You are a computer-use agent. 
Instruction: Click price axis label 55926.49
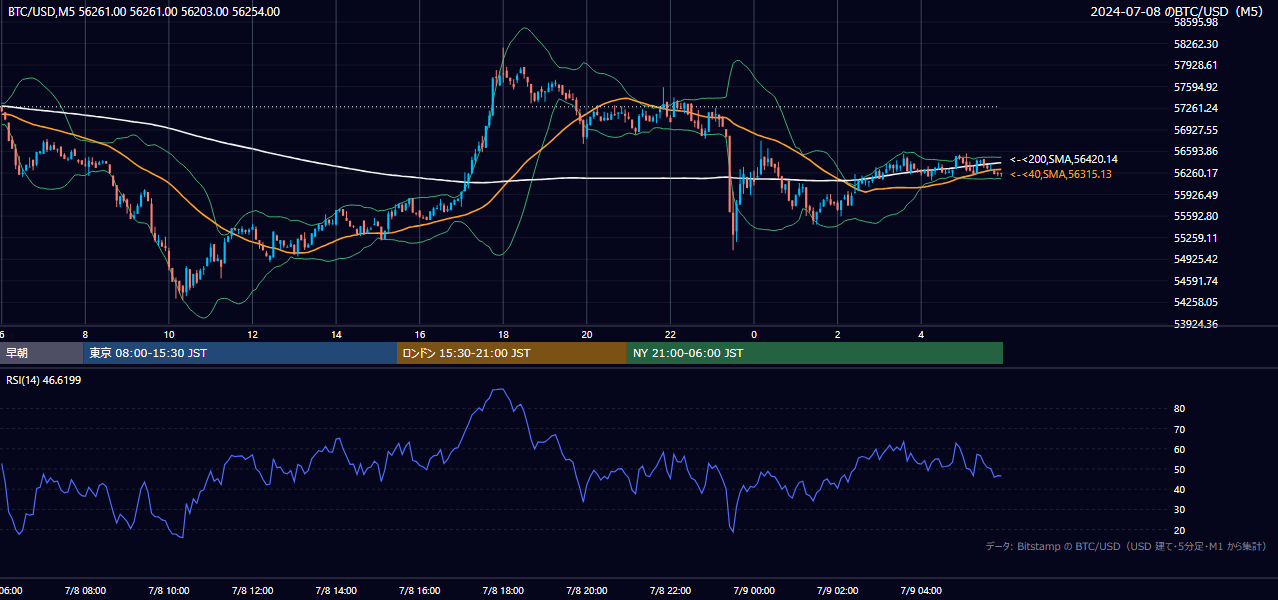coord(1195,195)
